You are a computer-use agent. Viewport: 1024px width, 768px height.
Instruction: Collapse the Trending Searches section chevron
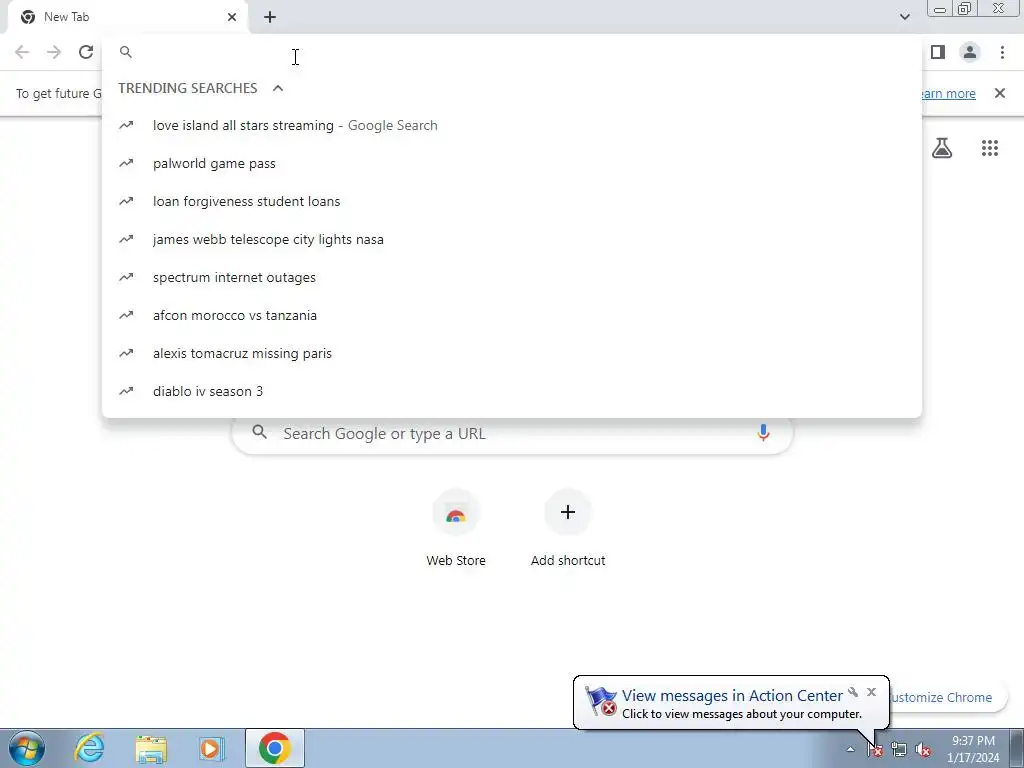278,88
